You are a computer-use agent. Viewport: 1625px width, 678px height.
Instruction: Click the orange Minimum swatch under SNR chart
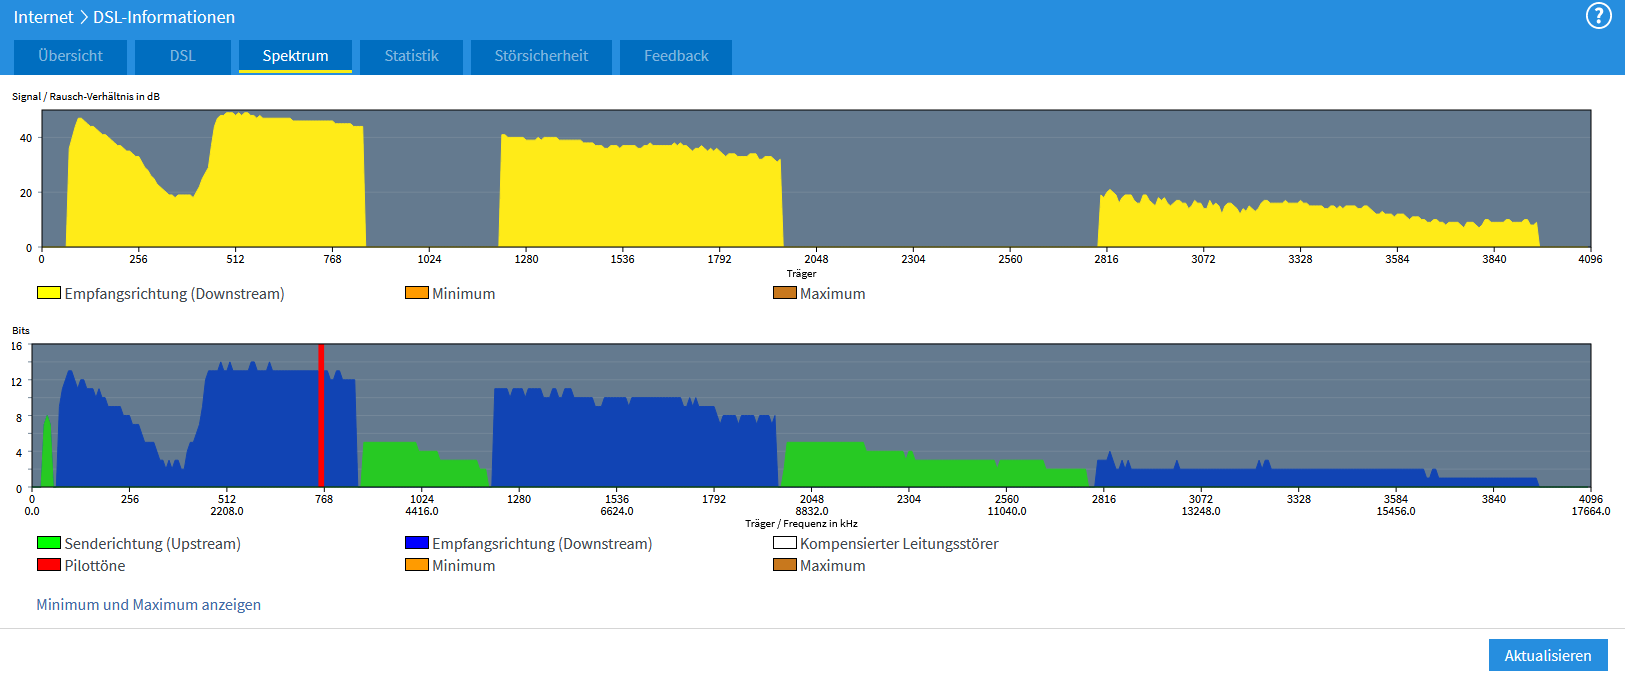pos(417,293)
